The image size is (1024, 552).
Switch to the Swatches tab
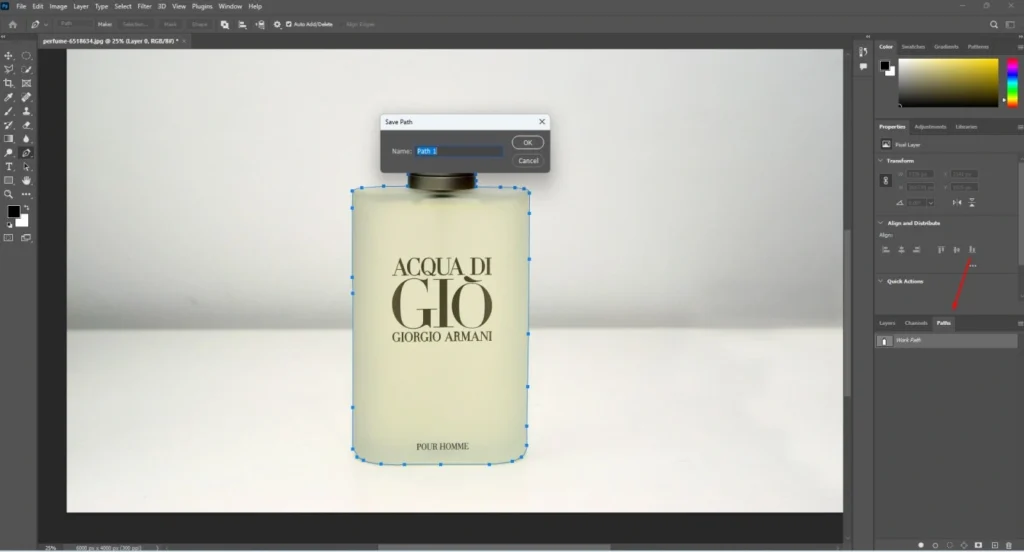point(913,47)
